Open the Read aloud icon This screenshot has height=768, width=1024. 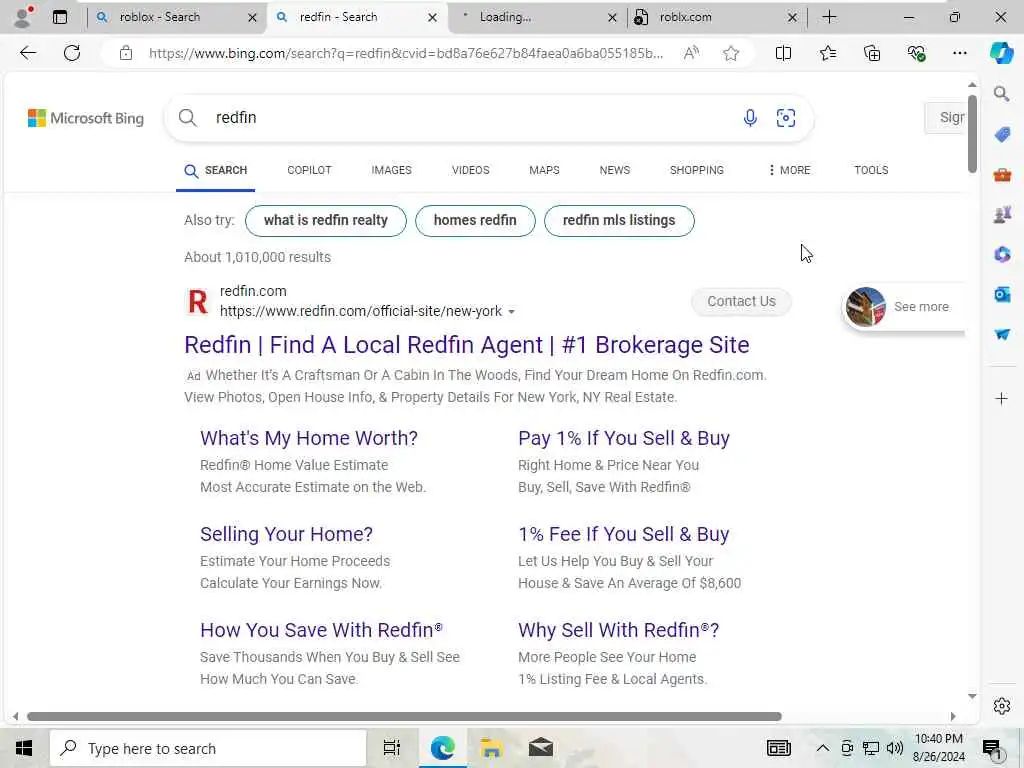click(691, 53)
